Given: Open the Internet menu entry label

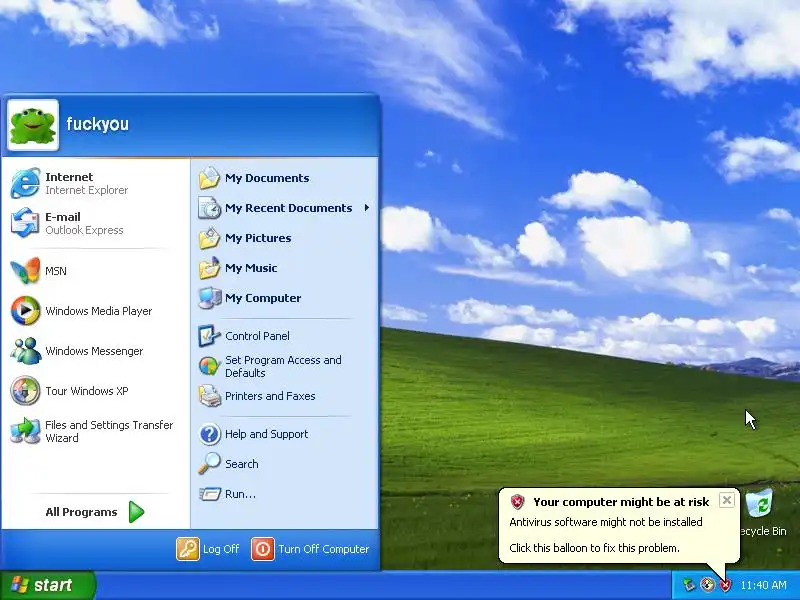Looking at the screenshot, I should 69,177.
